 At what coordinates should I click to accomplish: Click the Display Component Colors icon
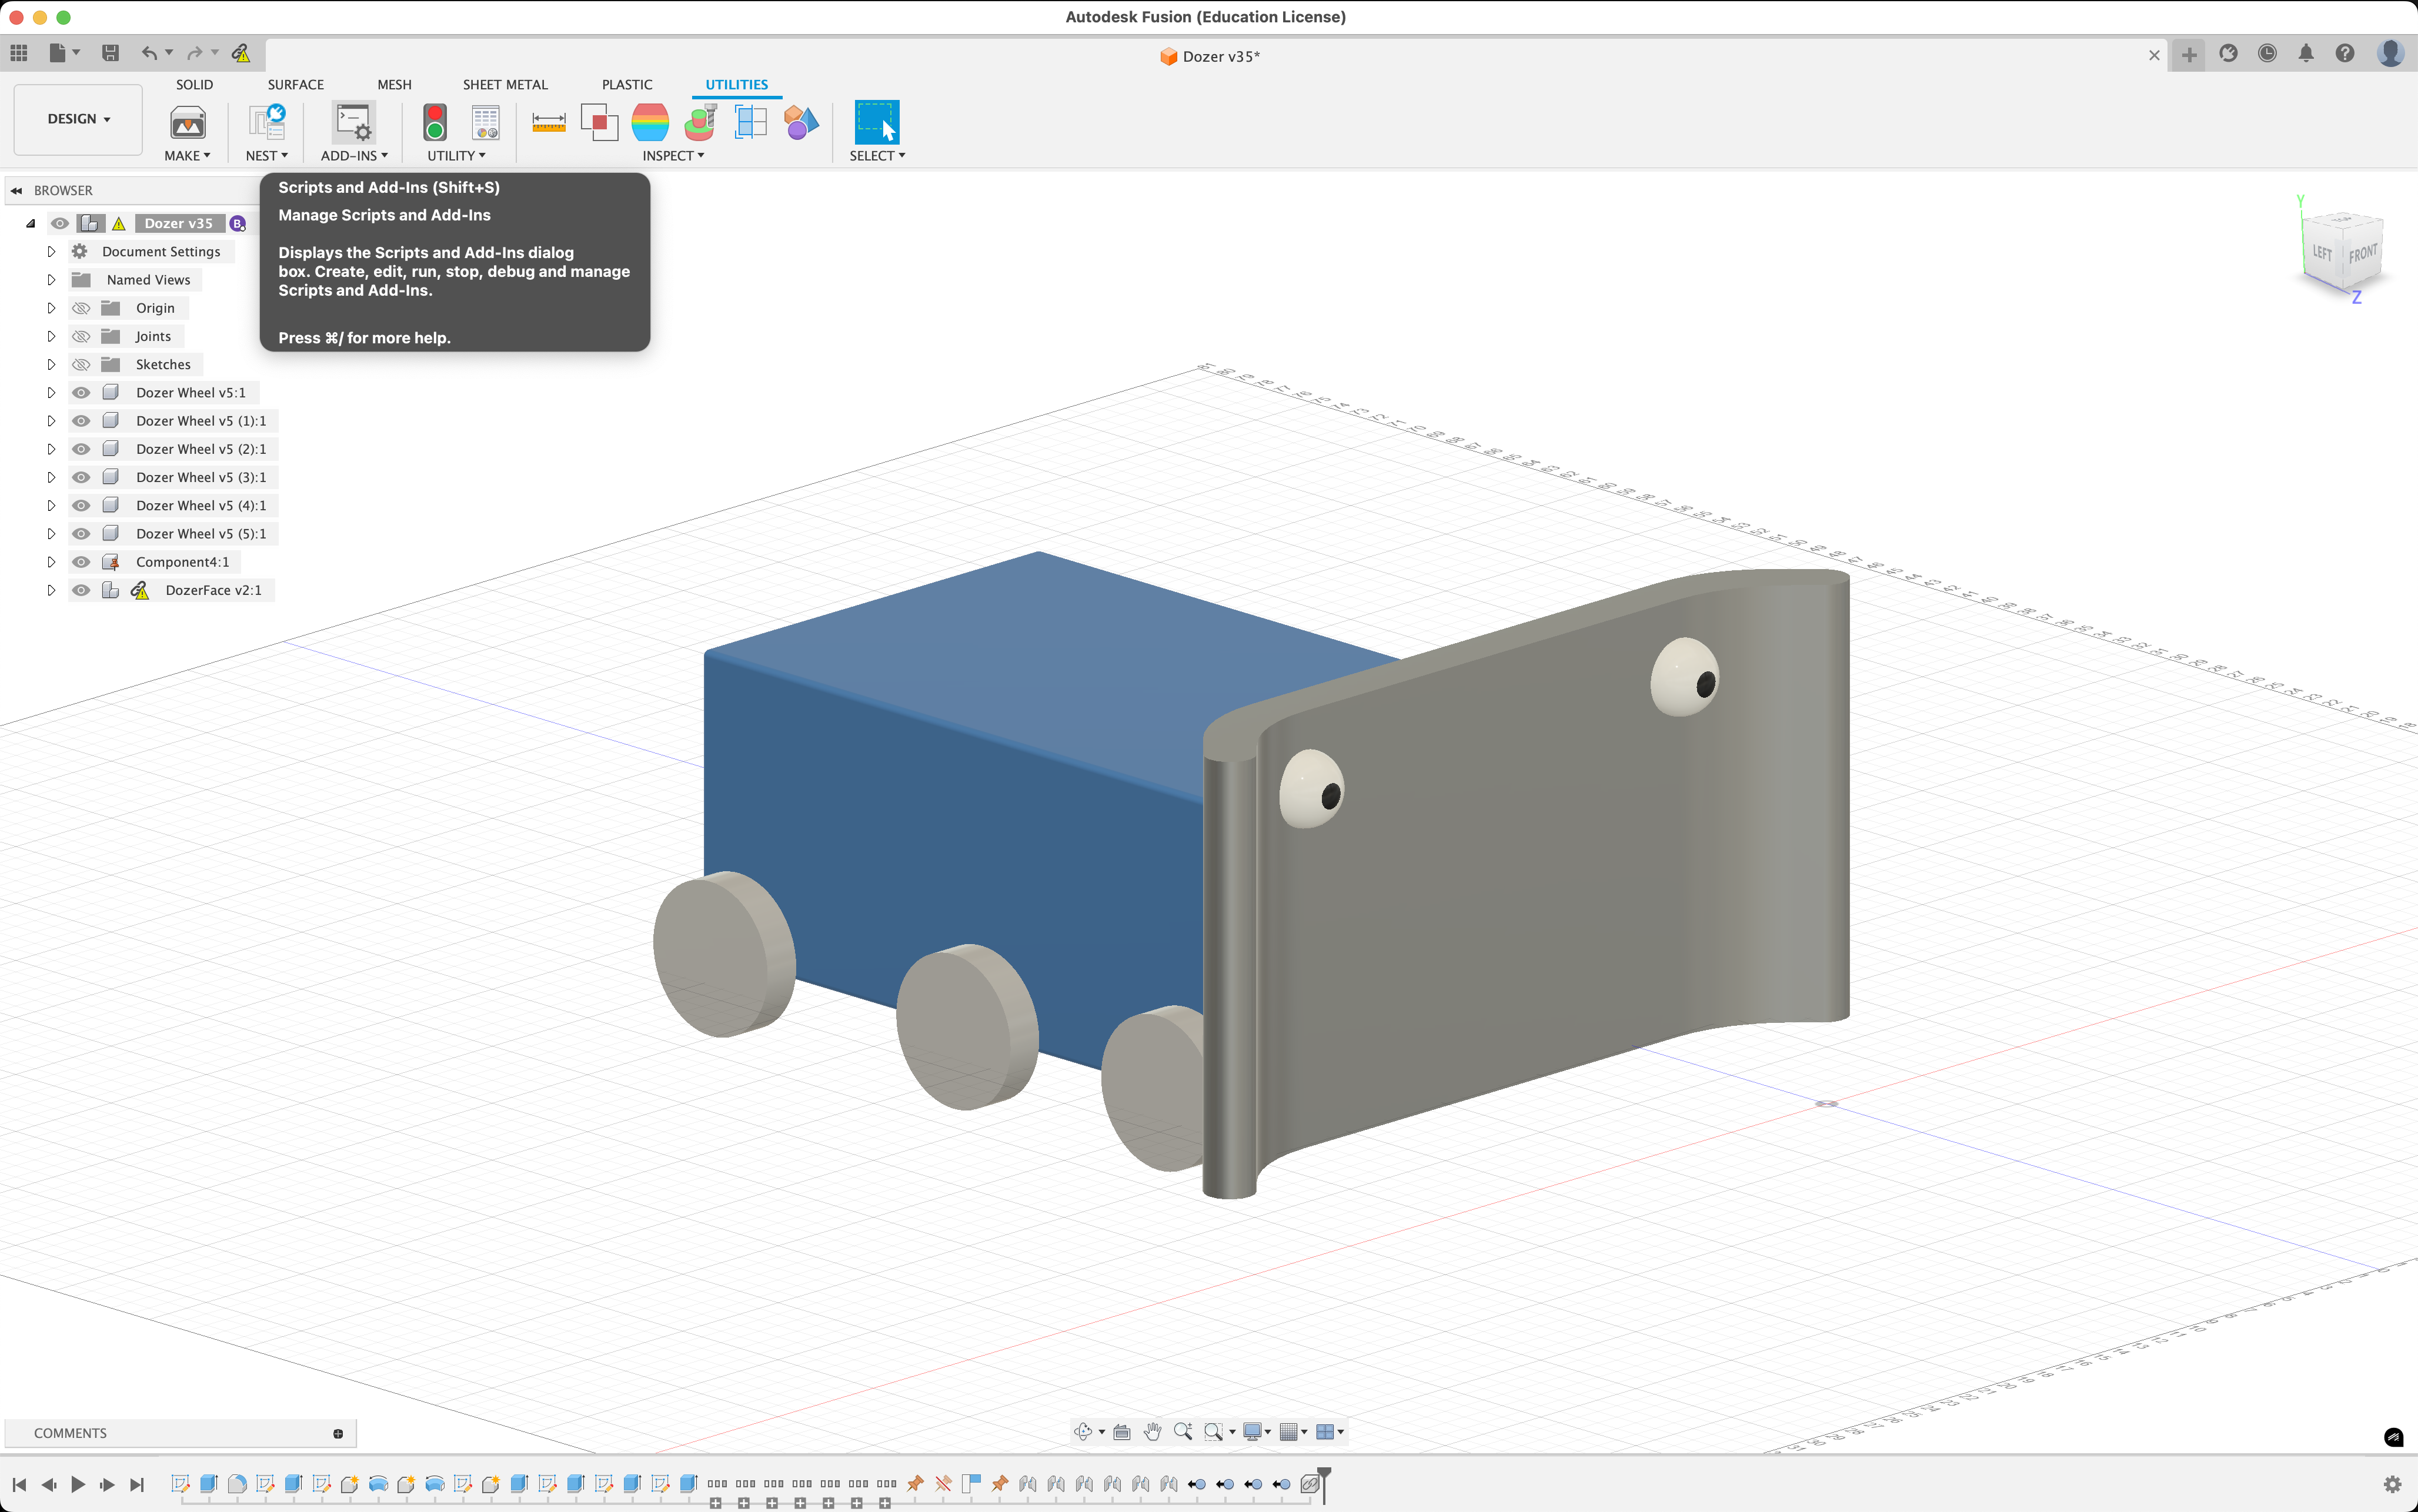coord(801,123)
